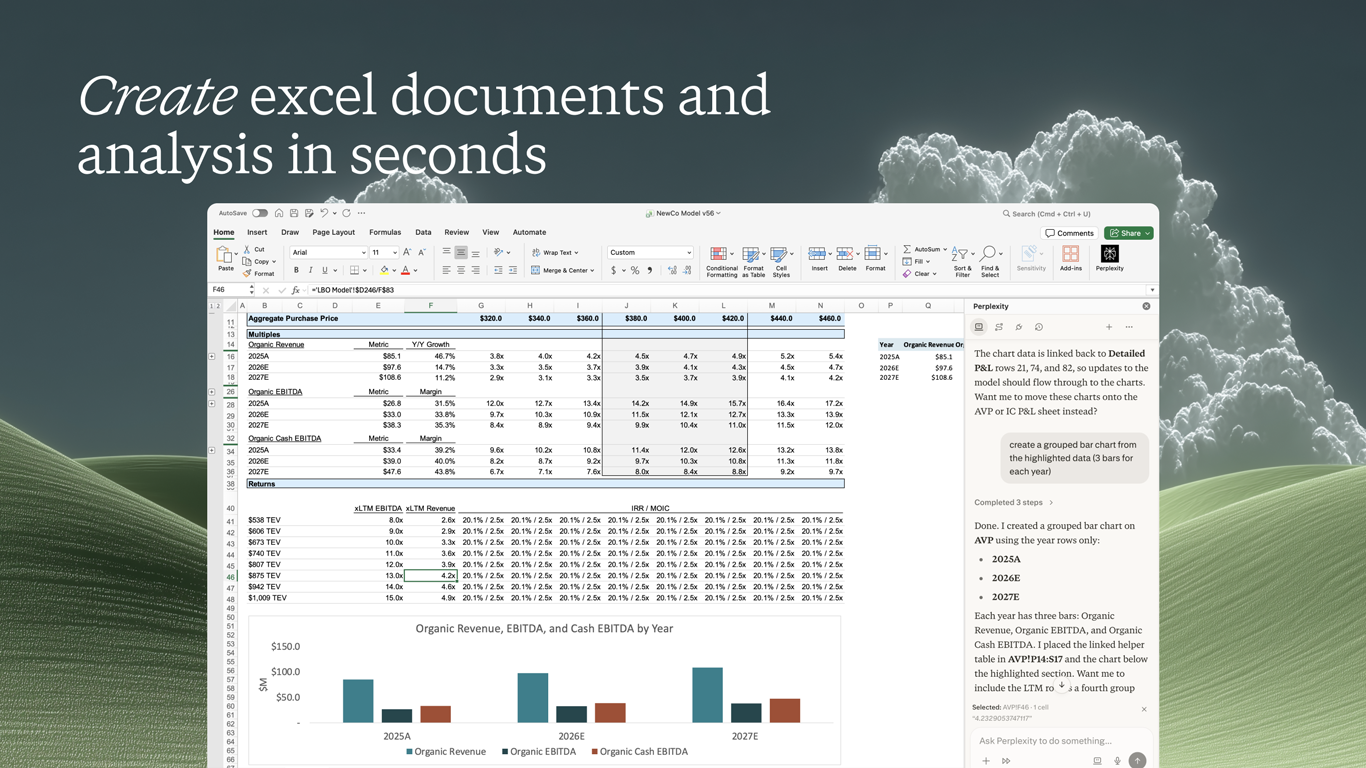Image resolution: width=1366 pixels, height=768 pixels.
Task: Expand the Copy options arrow
Action: click(x=274, y=262)
